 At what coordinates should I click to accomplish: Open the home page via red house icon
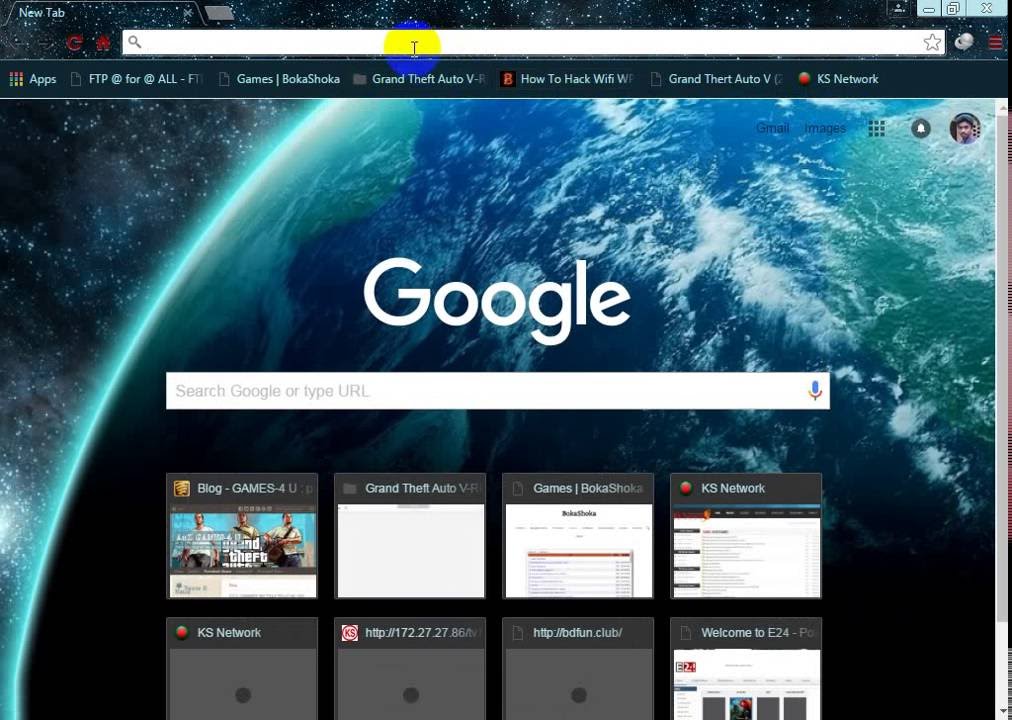click(103, 43)
